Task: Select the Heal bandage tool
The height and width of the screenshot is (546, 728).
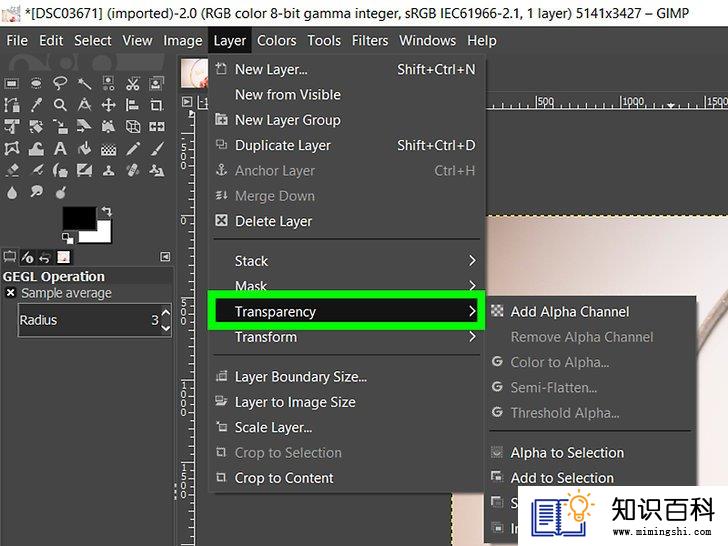Action: click(132, 170)
